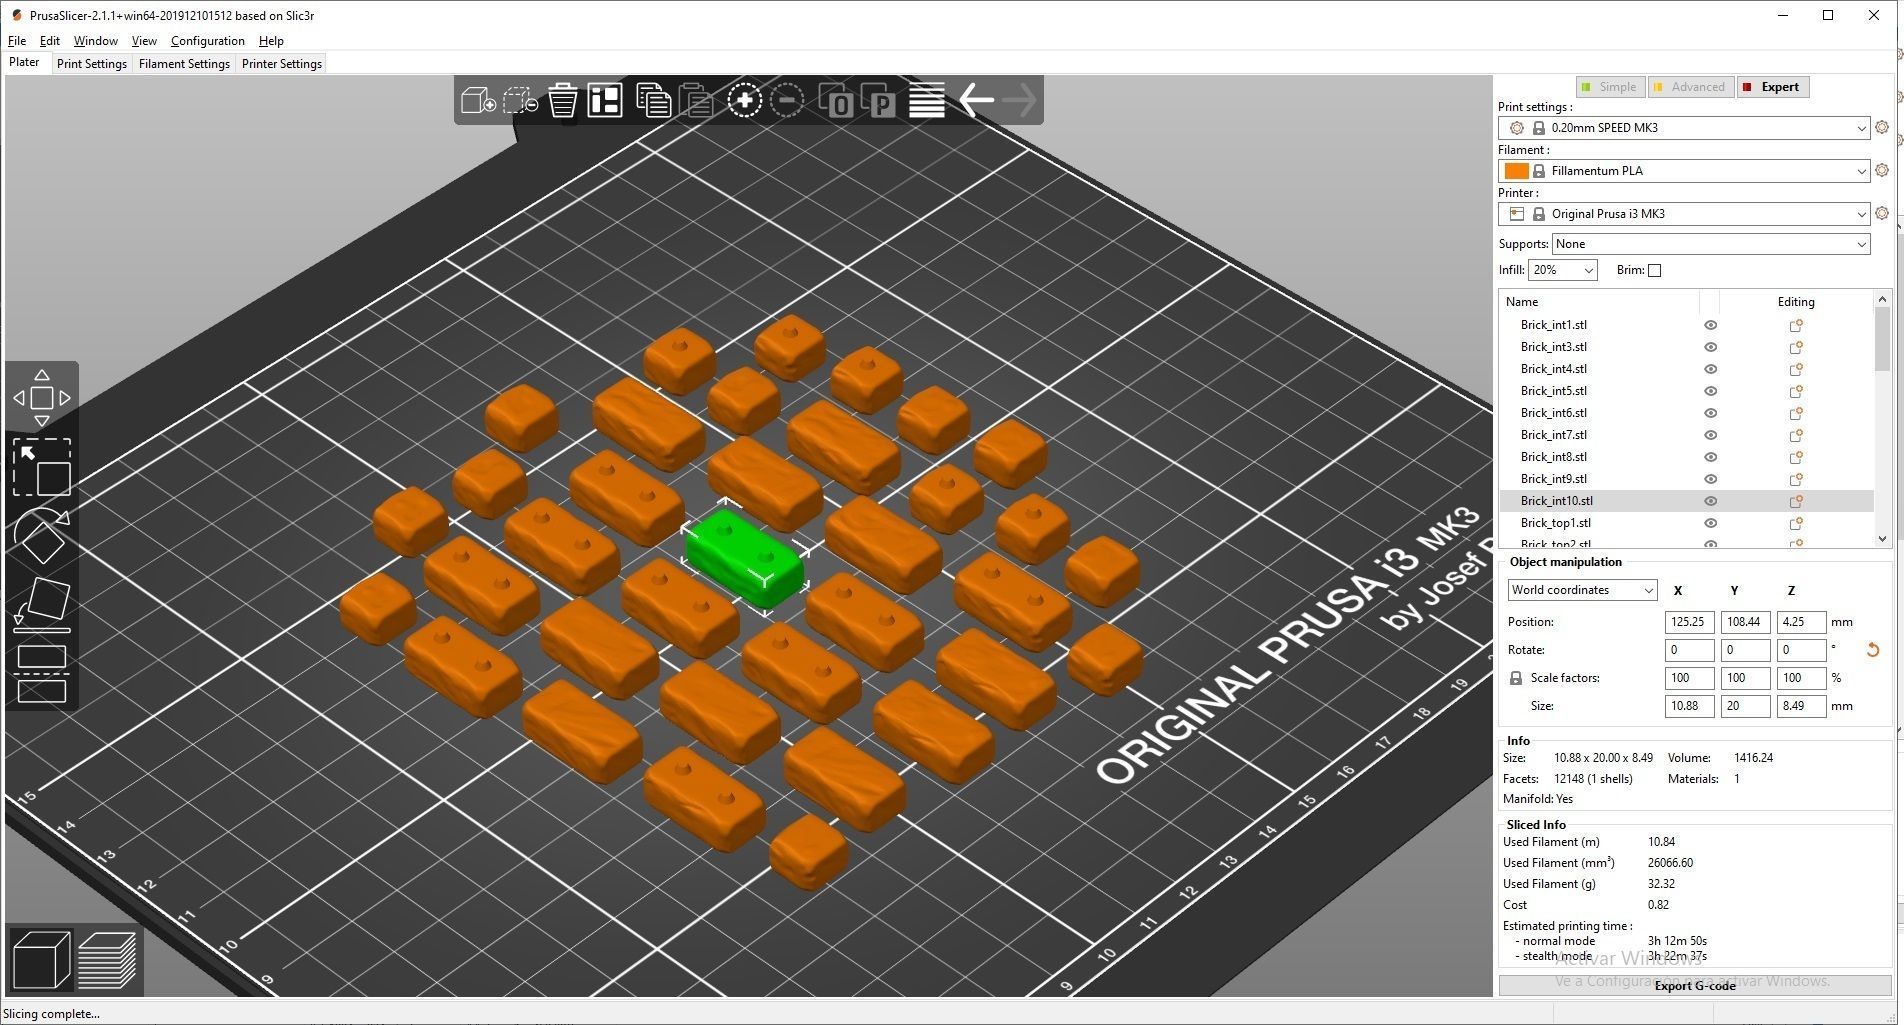Switch to 3D editor view cube
The height and width of the screenshot is (1025, 1904).
(x=41, y=960)
